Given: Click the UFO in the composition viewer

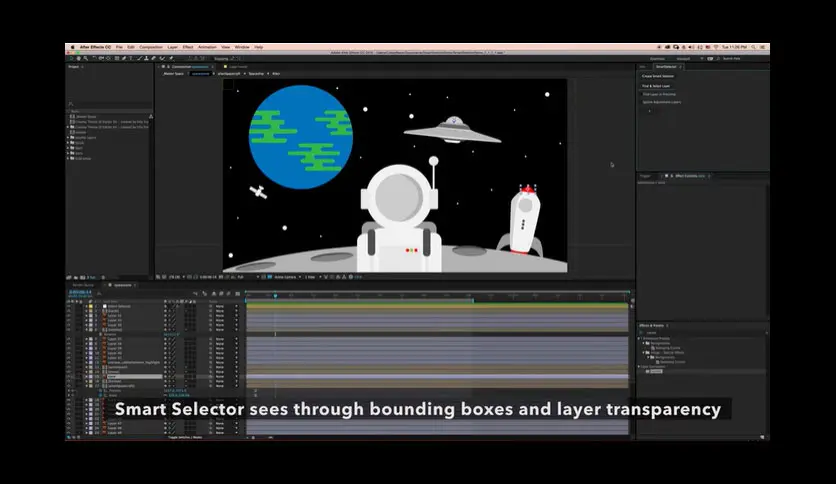Looking at the screenshot, I should (452, 130).
